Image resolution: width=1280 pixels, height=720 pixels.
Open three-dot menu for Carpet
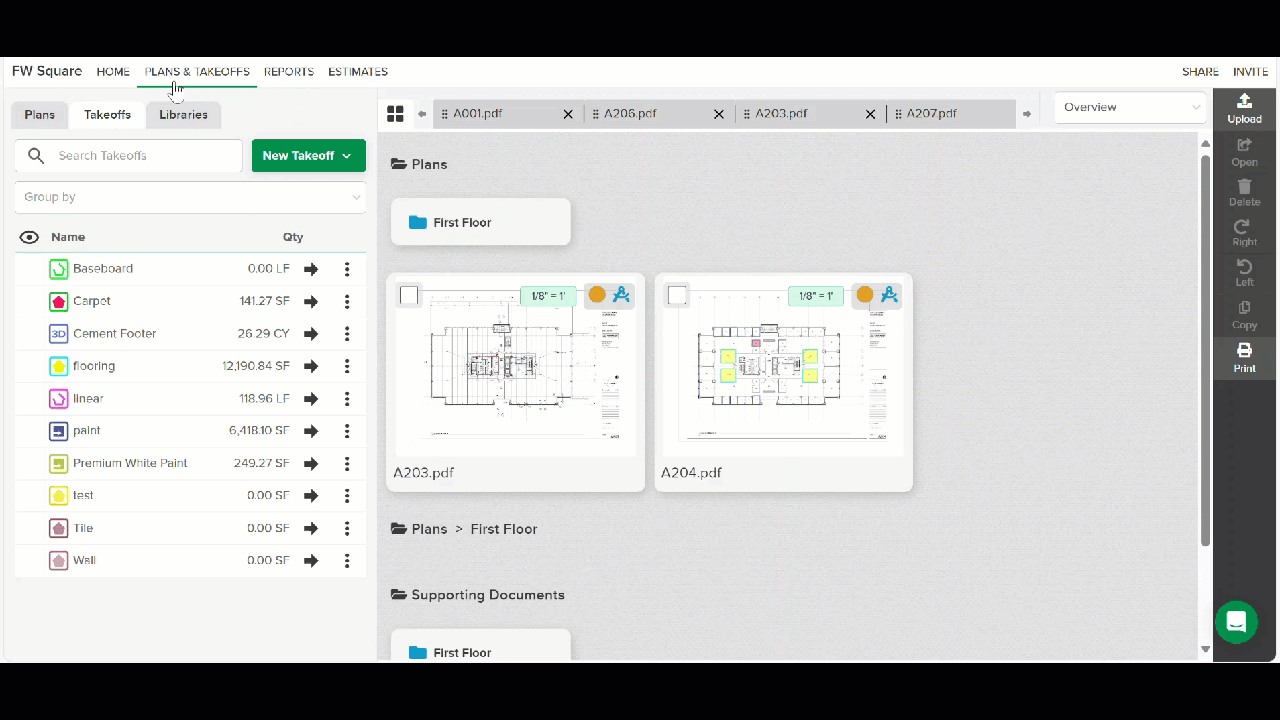pyautogui.click(x=347, y=301)
